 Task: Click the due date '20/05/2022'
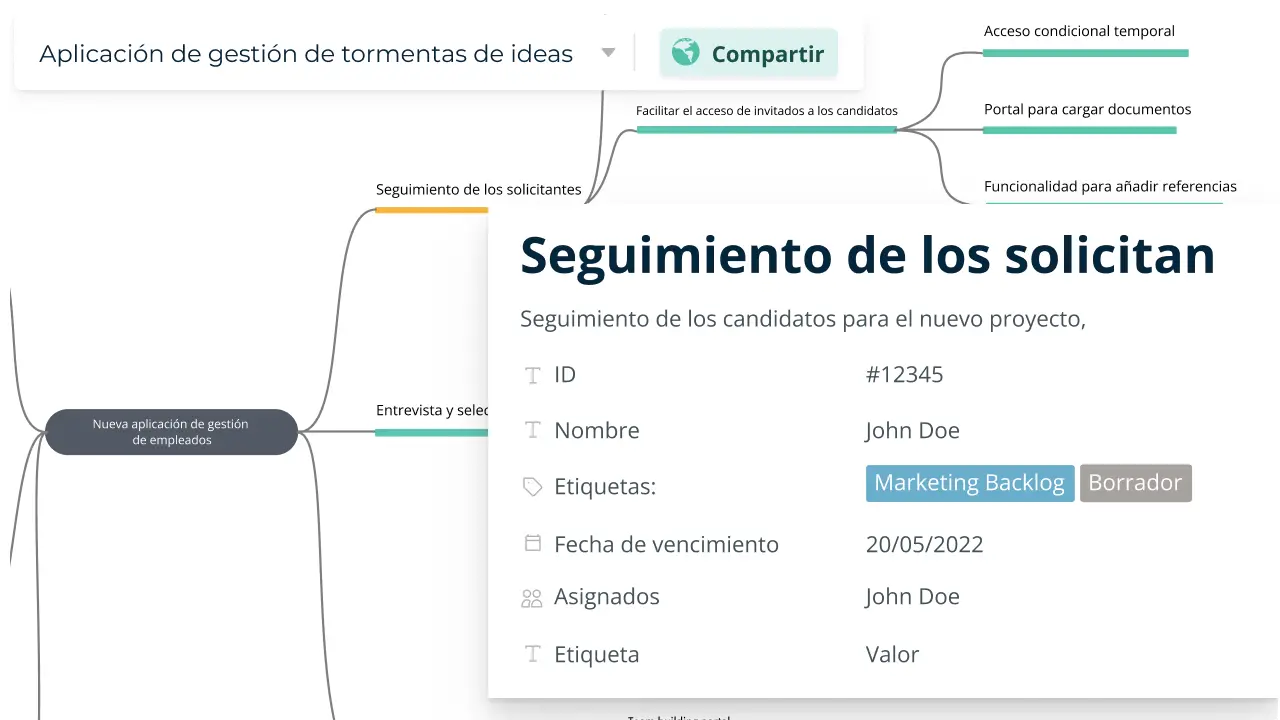(925, 545)
